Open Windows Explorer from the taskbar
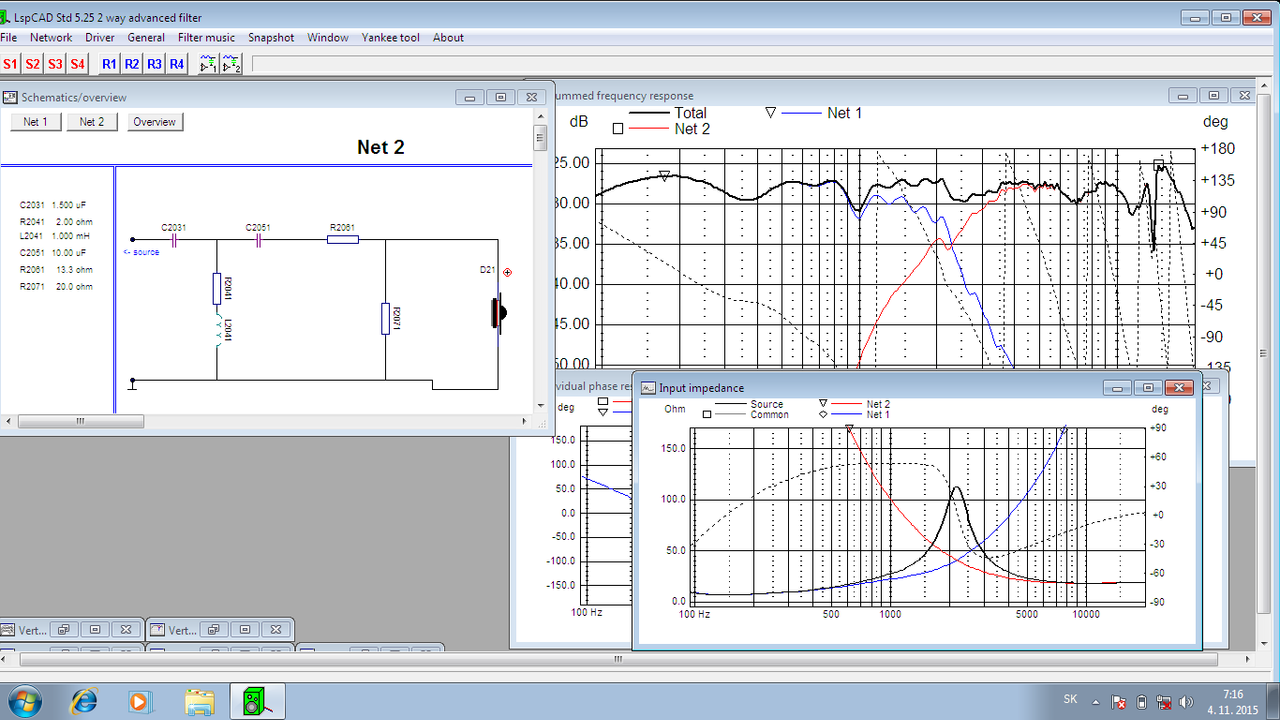Viewport: 1280px width, 720px height. coord(199,701)
